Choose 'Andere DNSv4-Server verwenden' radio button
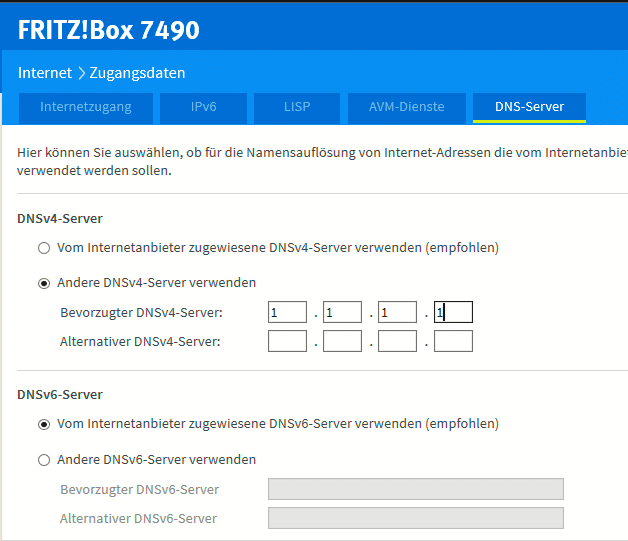This screenshot has width=628, height=541. coord(44,283)
